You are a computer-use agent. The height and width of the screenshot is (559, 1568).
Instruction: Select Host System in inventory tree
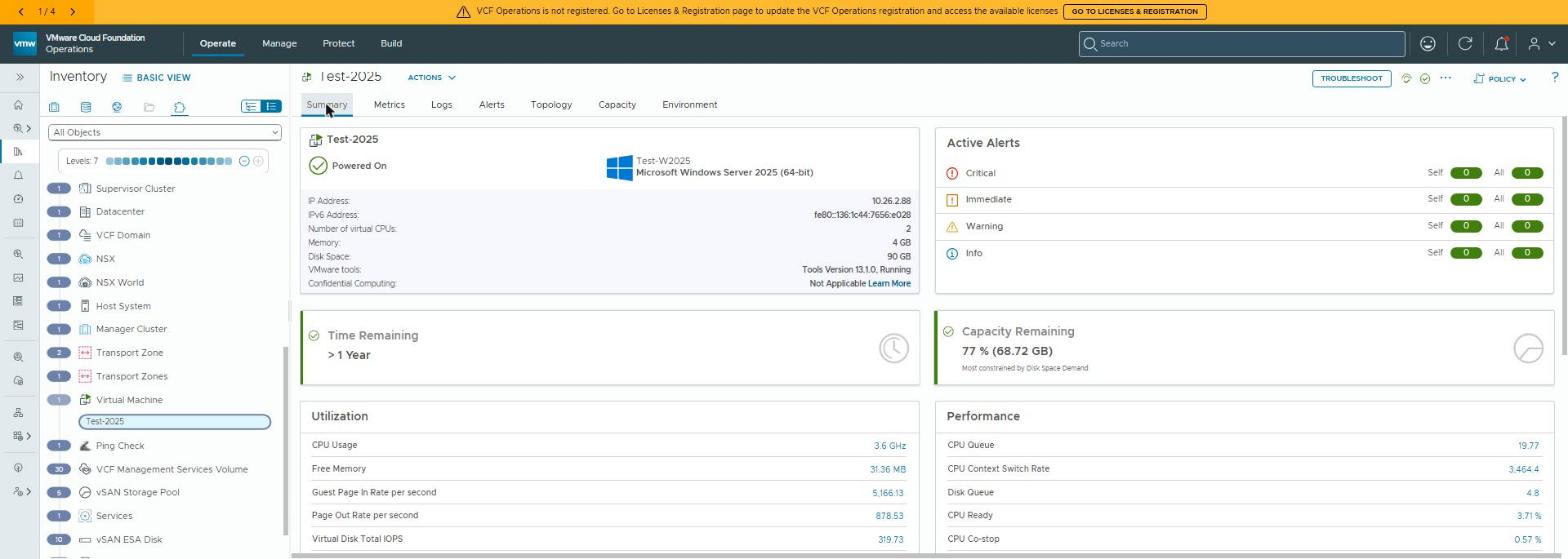click(x=123, y=306)
